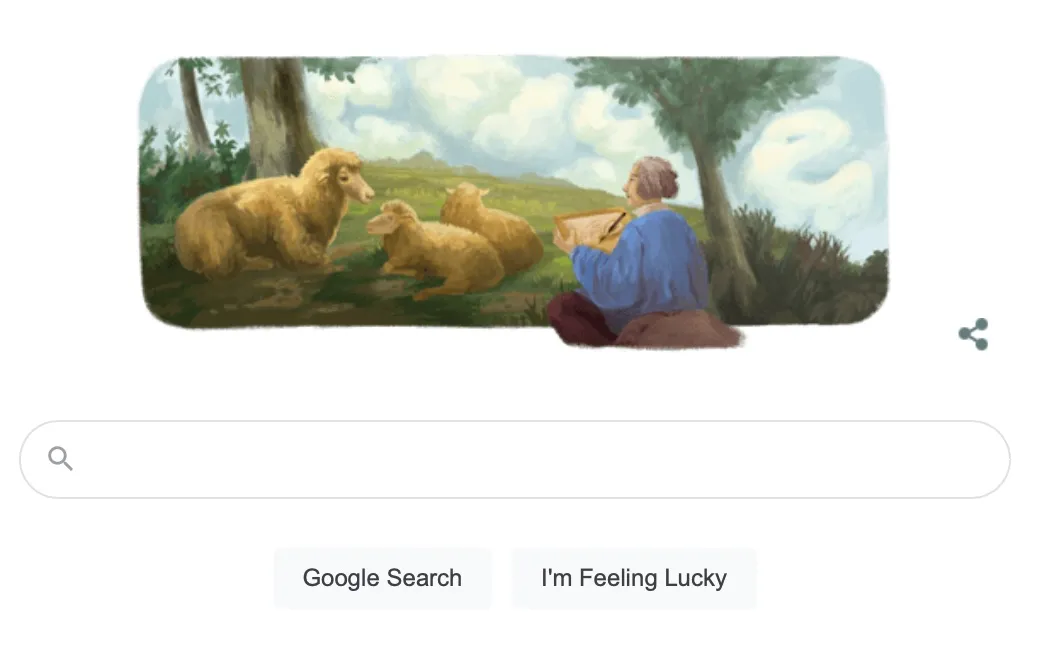Click the I'm Feeling Lucky button

pyautogui.click(x=633, y=578)
